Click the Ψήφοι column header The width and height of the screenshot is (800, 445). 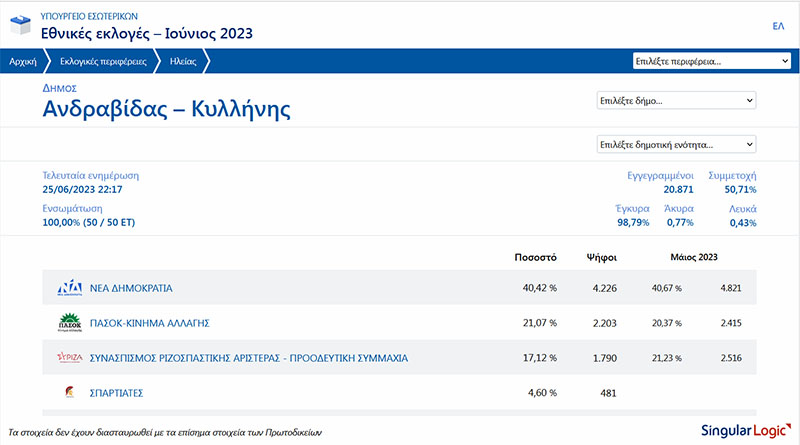pos(601,256)
